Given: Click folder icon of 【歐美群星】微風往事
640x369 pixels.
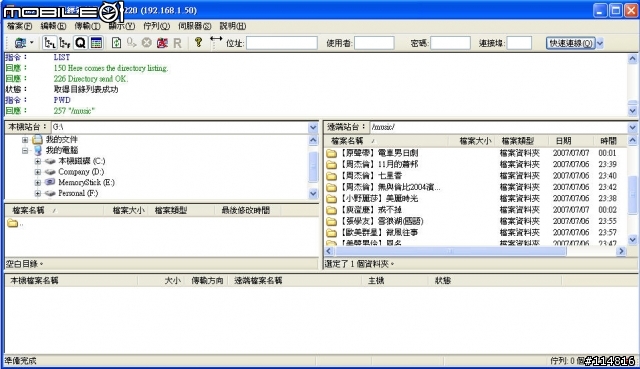Looking at the screenshot, I should [331, 233].
